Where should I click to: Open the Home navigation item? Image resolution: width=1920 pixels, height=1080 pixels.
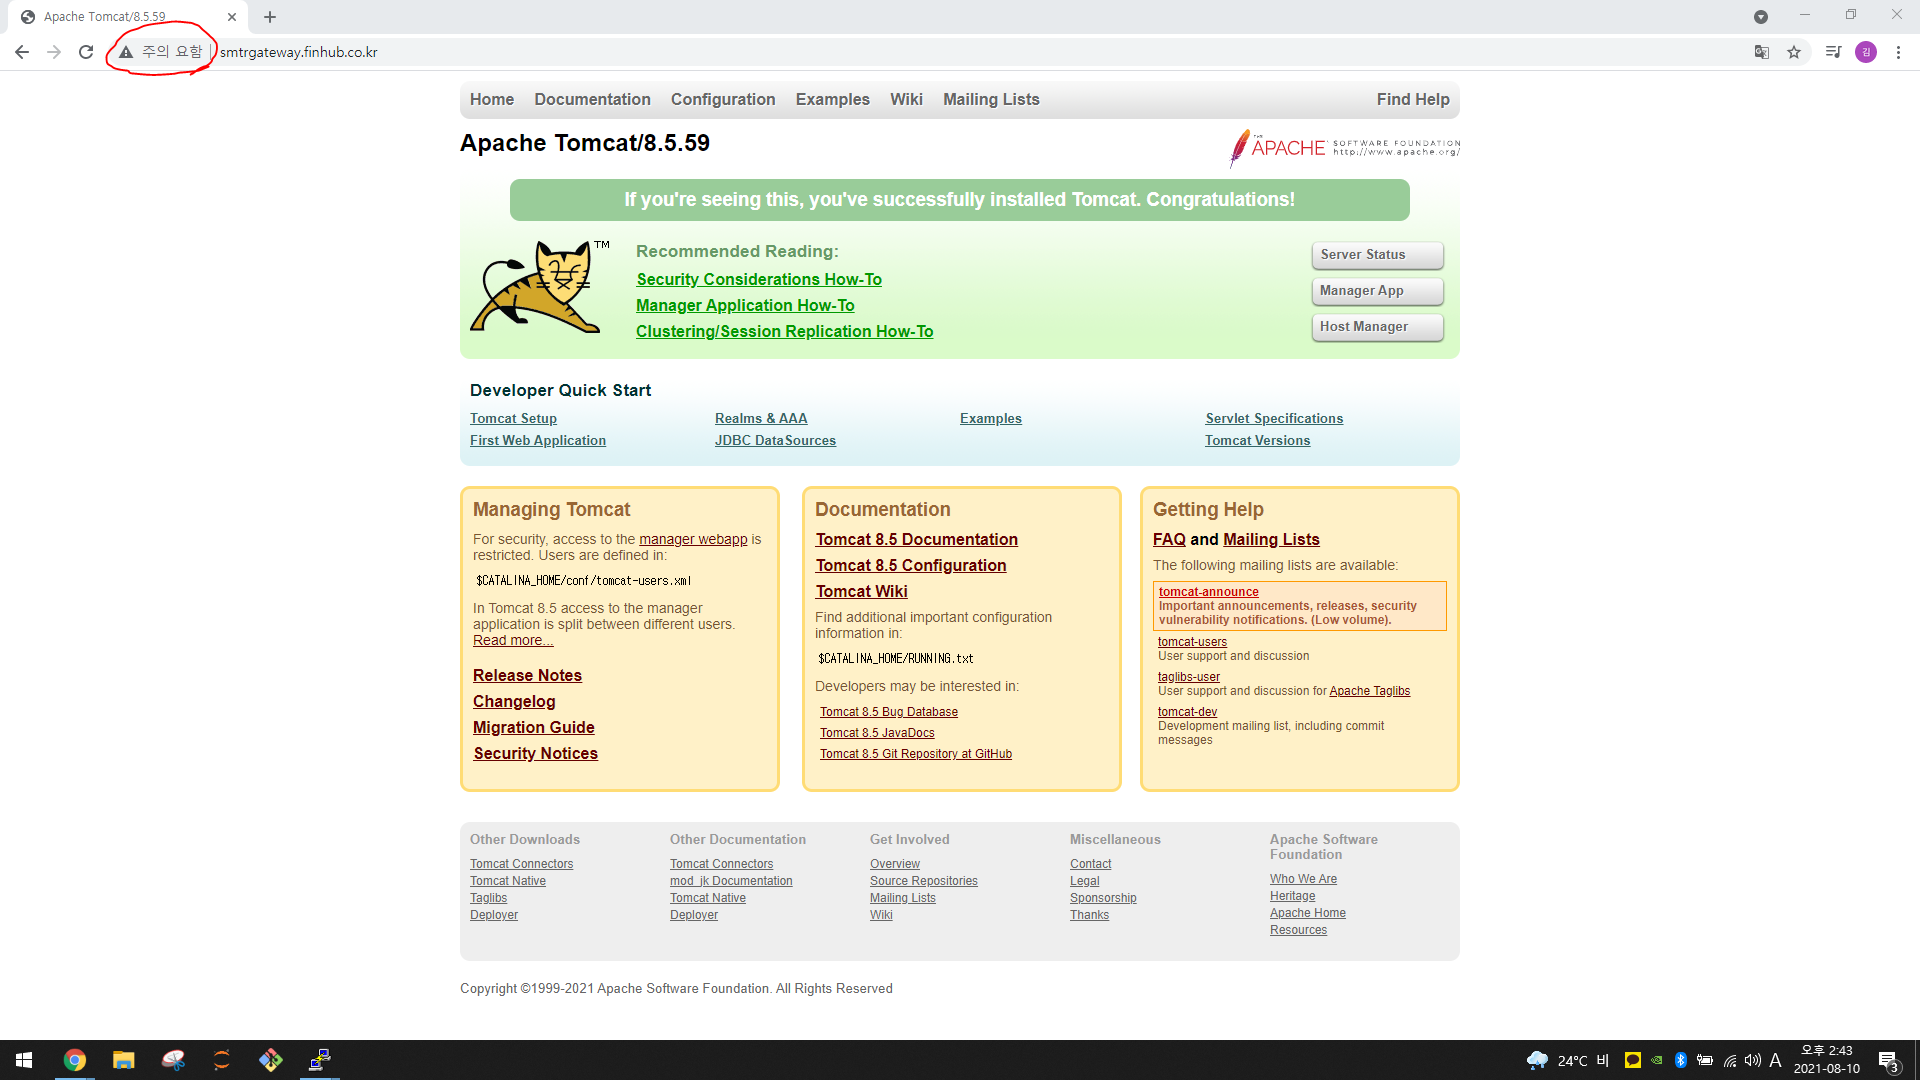492,99
